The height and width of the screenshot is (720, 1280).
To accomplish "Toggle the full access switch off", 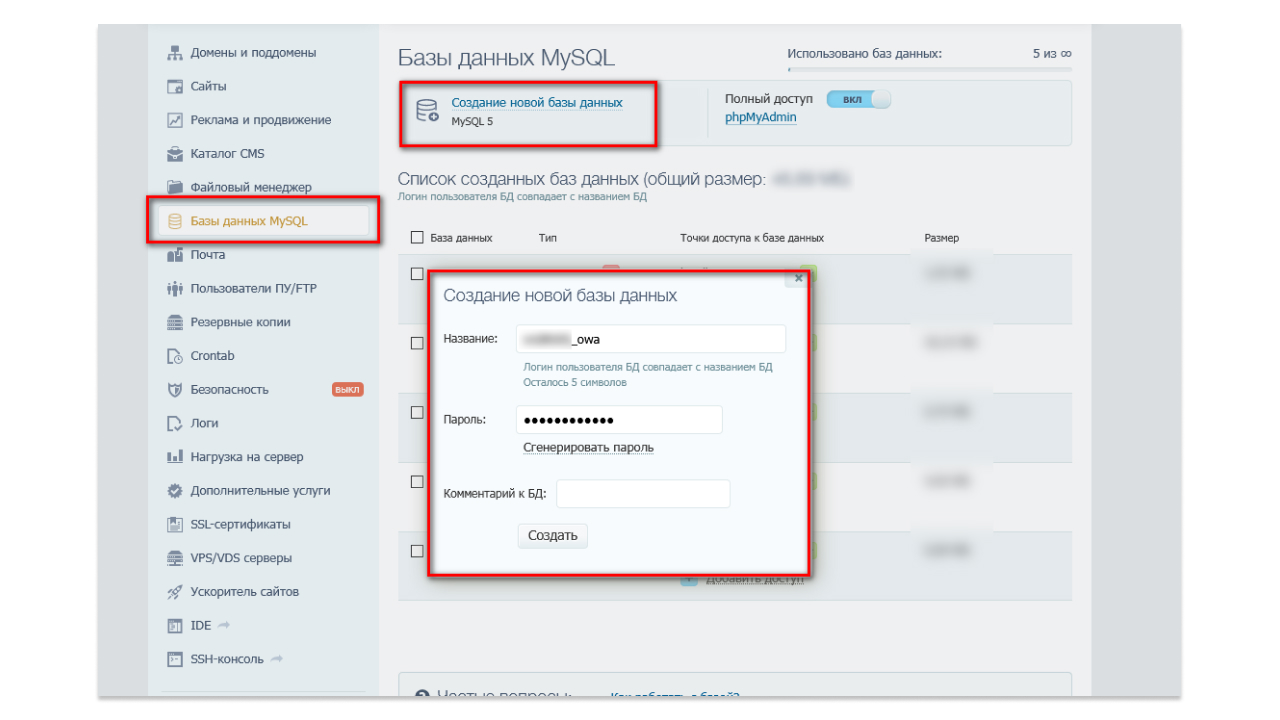I will point(858,100).
